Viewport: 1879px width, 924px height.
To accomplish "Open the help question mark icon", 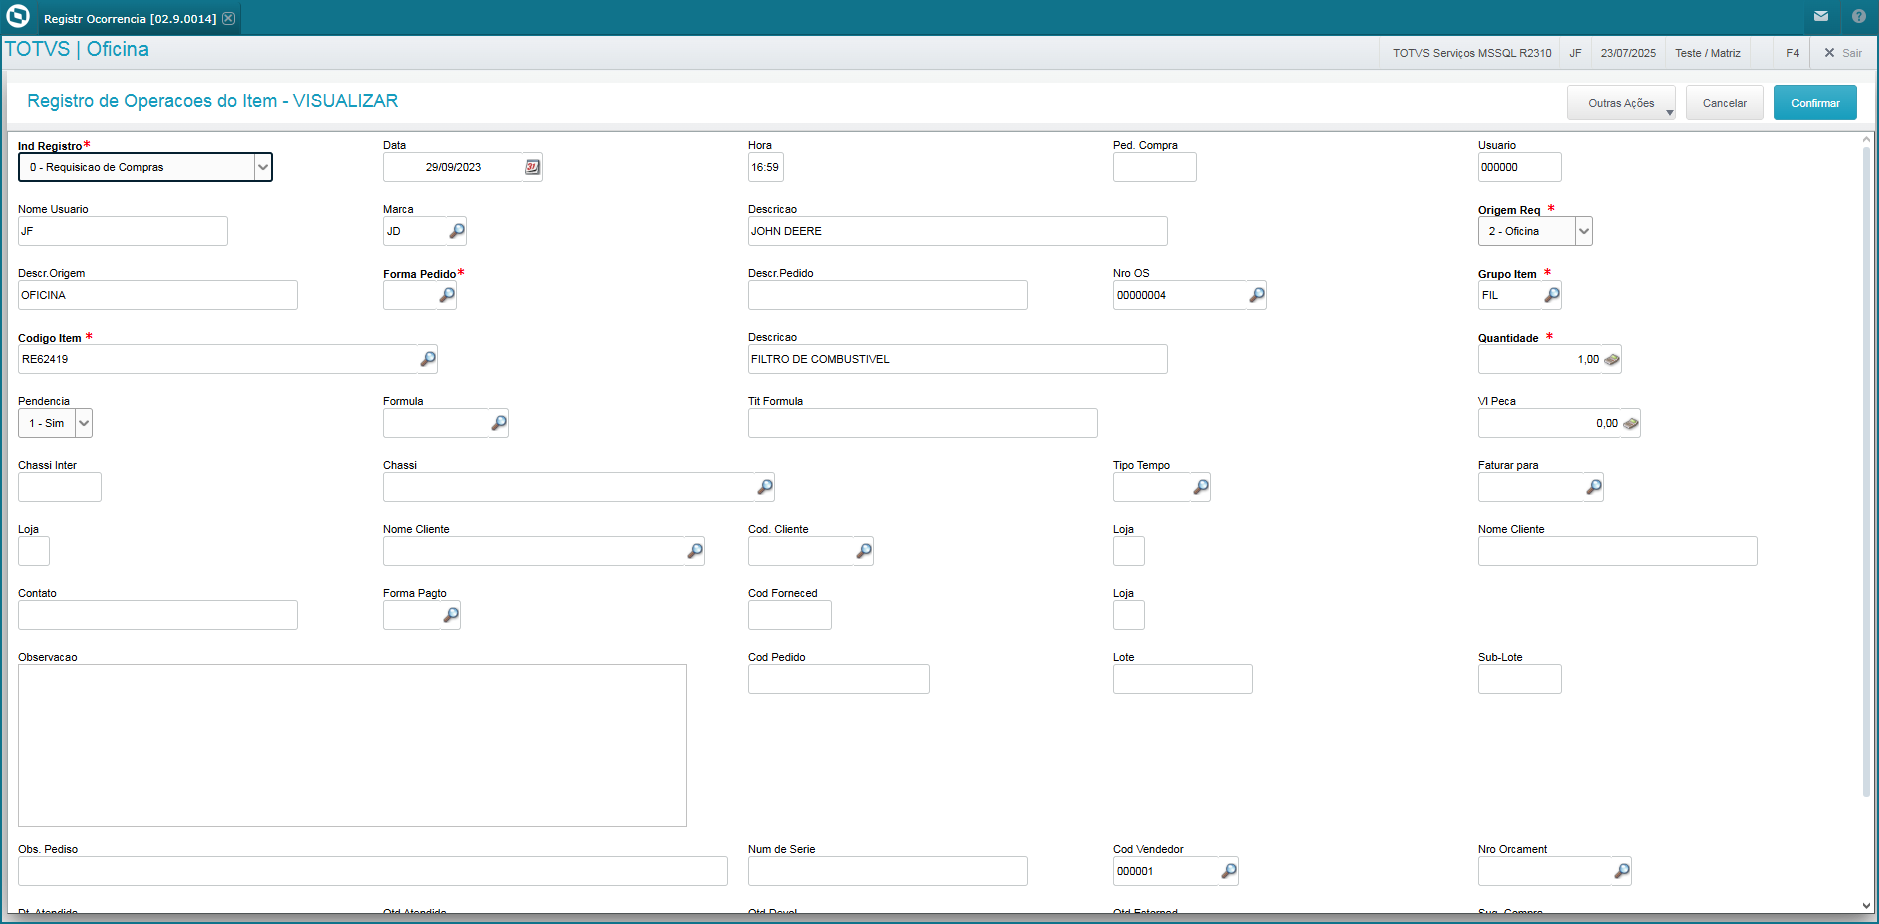I will [x=1859, y=16].
